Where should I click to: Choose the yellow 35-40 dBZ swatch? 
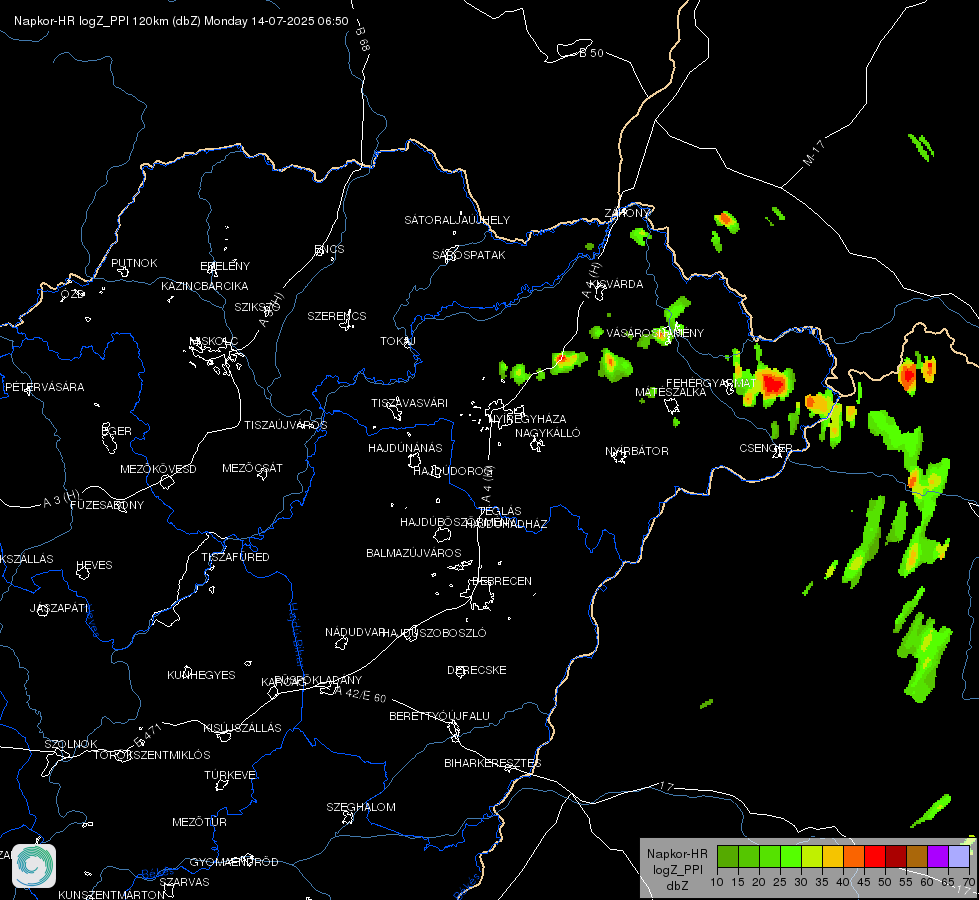coord(833,856)
